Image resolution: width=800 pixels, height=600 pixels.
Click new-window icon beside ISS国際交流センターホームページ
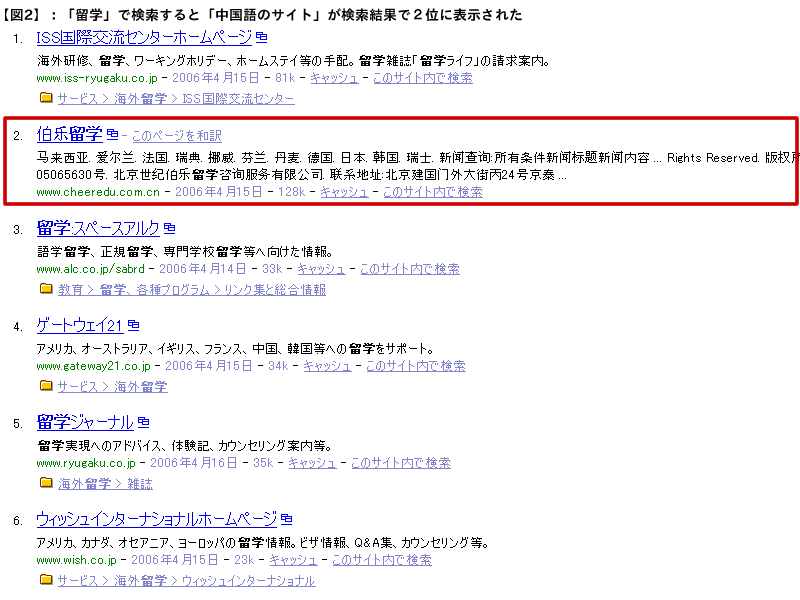pos(262,38)
